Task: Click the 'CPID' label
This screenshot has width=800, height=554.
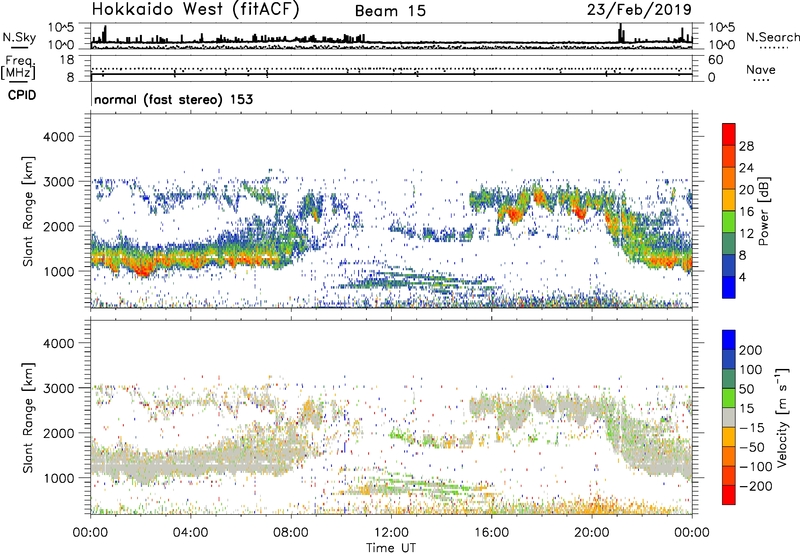Action: pyautogui.click(x=22, y=95)
